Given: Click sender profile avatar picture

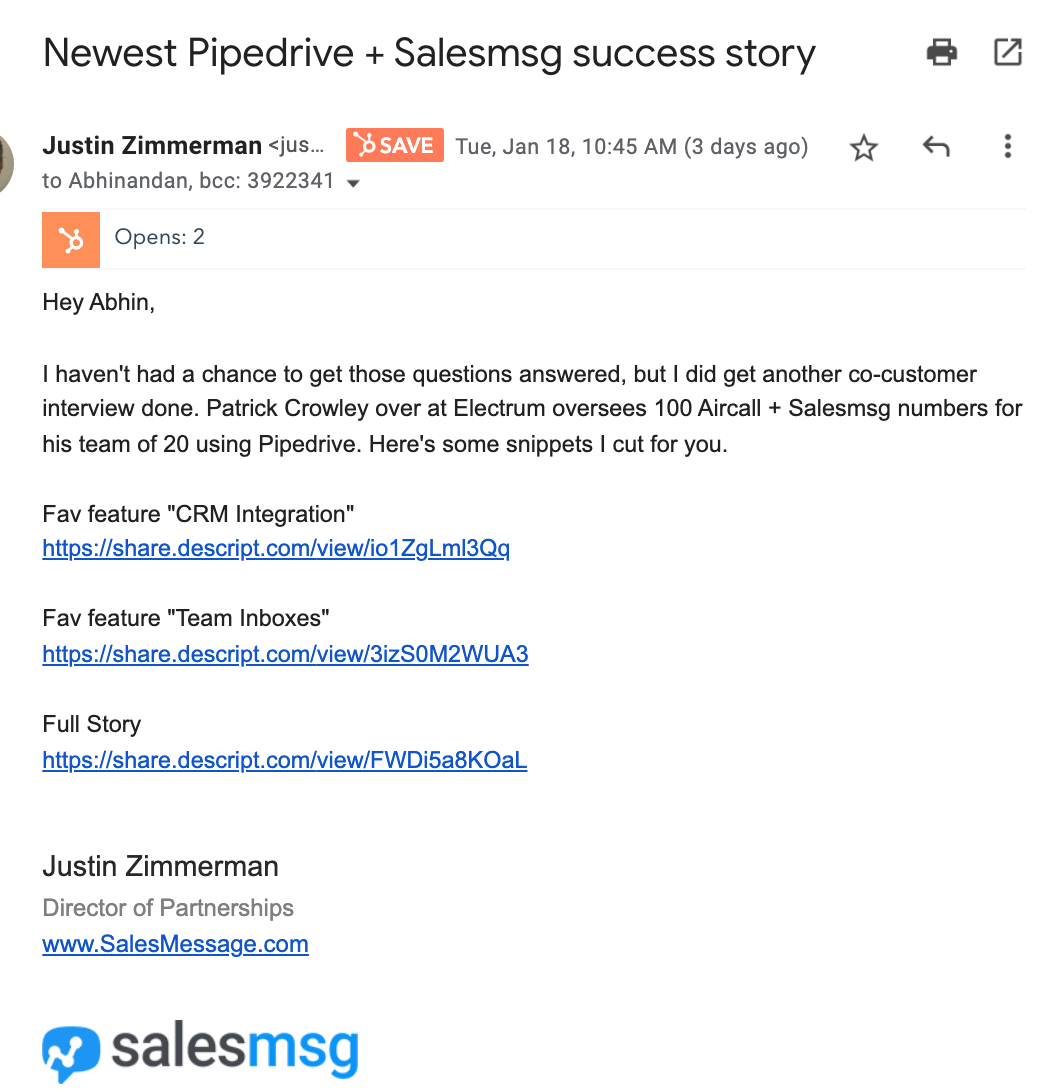Looking at the screenshot, I should (6, 164).
